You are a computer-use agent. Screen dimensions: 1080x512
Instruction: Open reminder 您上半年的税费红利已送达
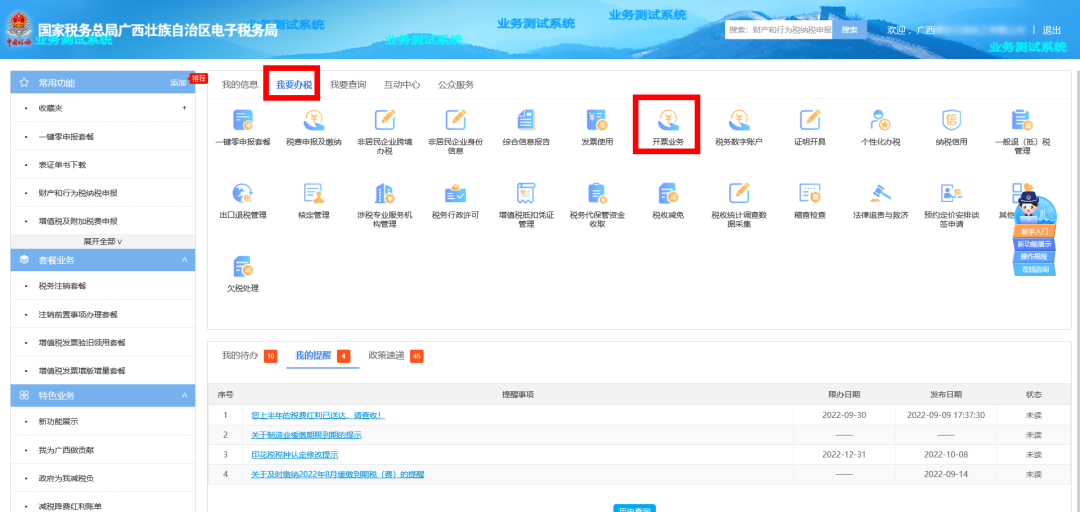(318, 416)
